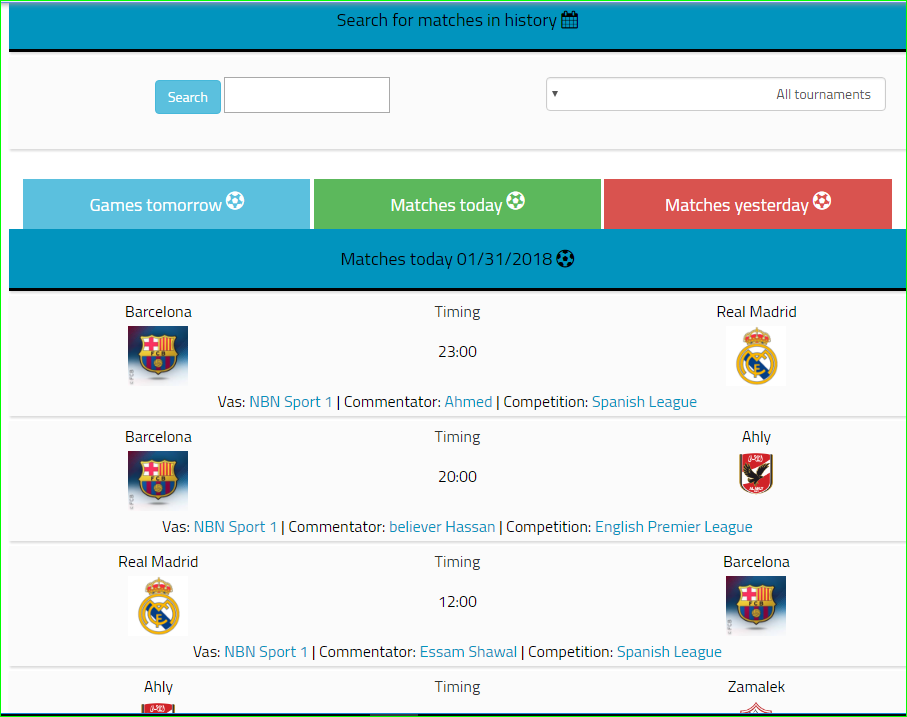Open Spanish League link in 12:00 match

click(669, 652)
